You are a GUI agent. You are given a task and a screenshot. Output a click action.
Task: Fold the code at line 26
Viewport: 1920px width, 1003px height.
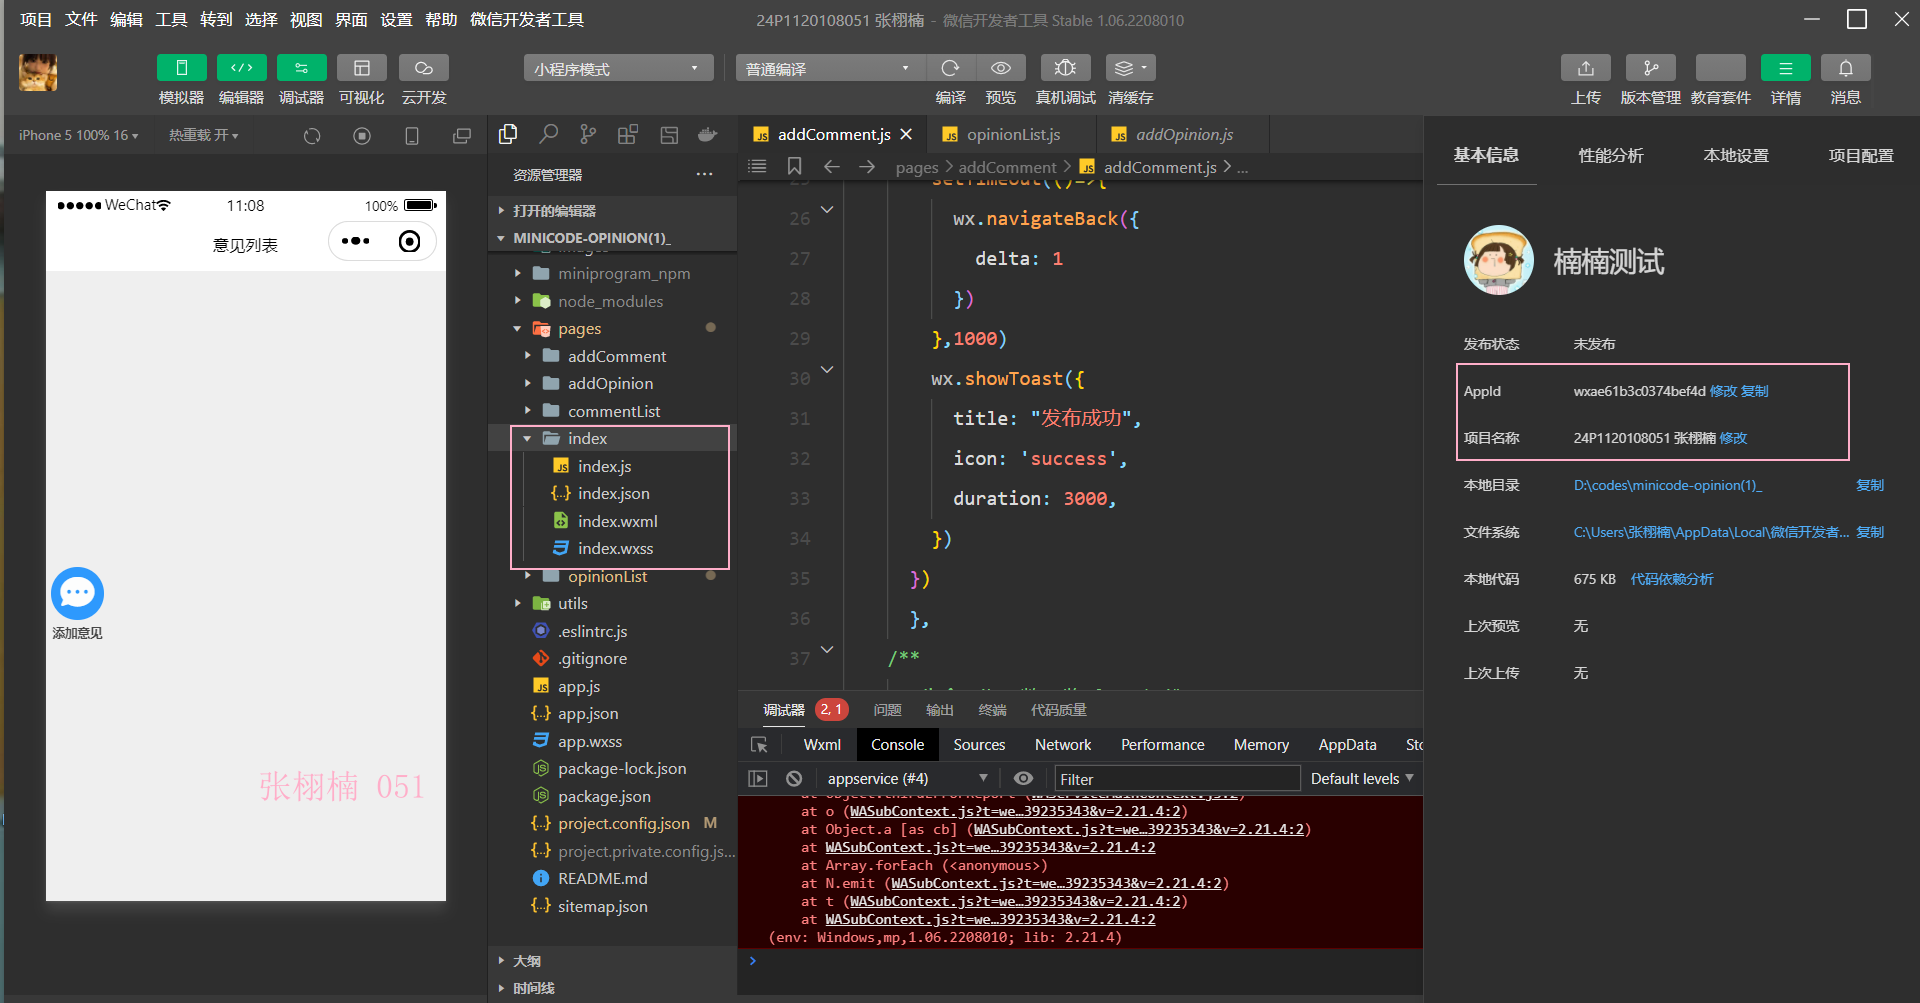click(827, 209)
